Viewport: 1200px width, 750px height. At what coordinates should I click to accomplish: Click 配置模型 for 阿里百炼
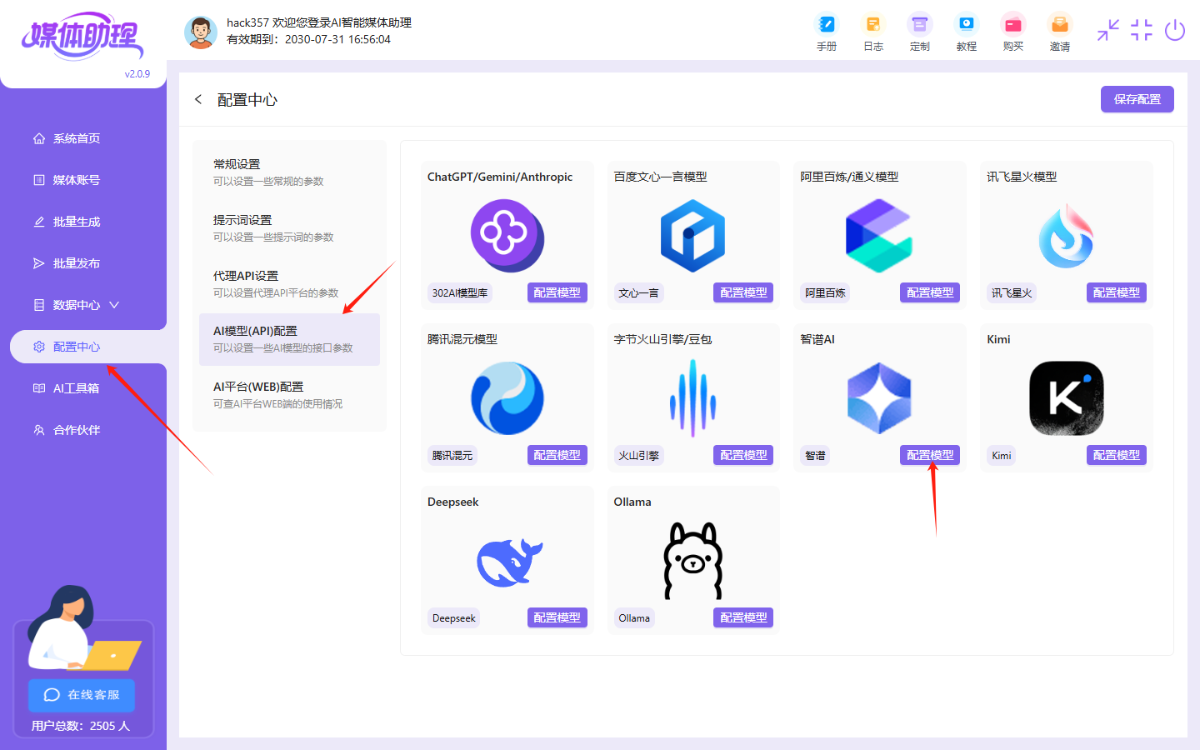(930, 292)
